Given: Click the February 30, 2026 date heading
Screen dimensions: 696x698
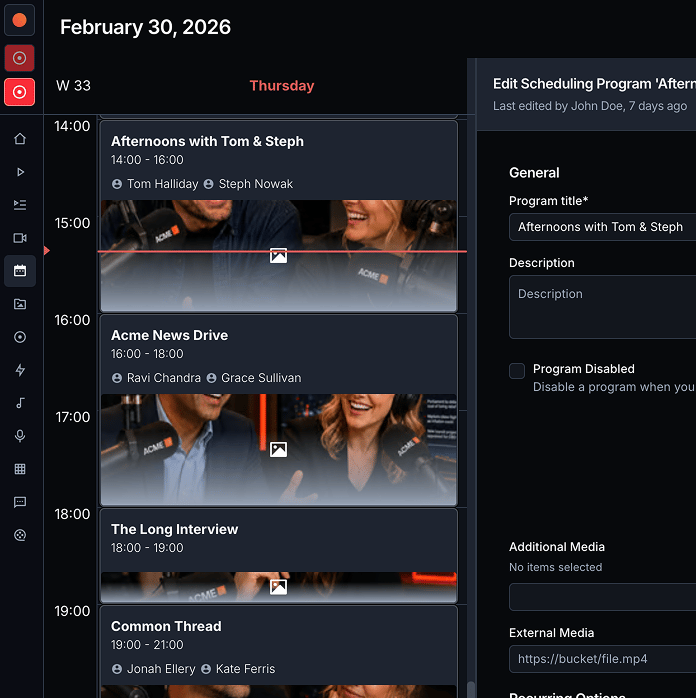Looking at the screenshot, I should pos(146,27).
